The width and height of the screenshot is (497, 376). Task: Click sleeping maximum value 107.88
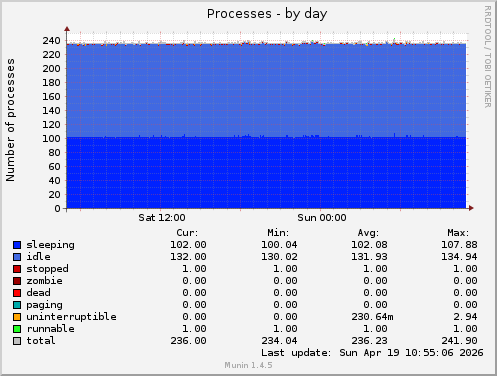click(459, 245)
